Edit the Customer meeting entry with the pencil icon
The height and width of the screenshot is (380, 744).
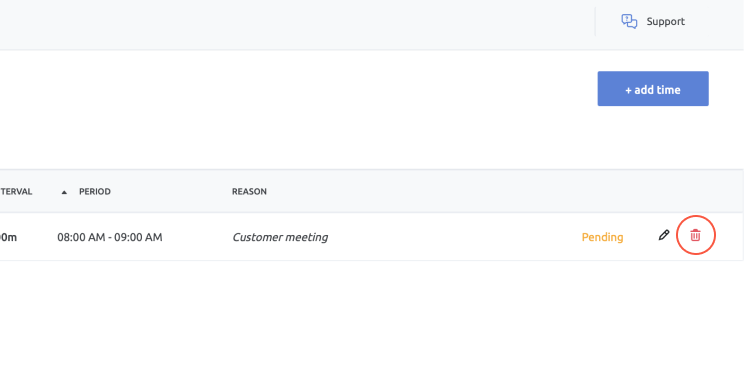(x=664, y=235)
